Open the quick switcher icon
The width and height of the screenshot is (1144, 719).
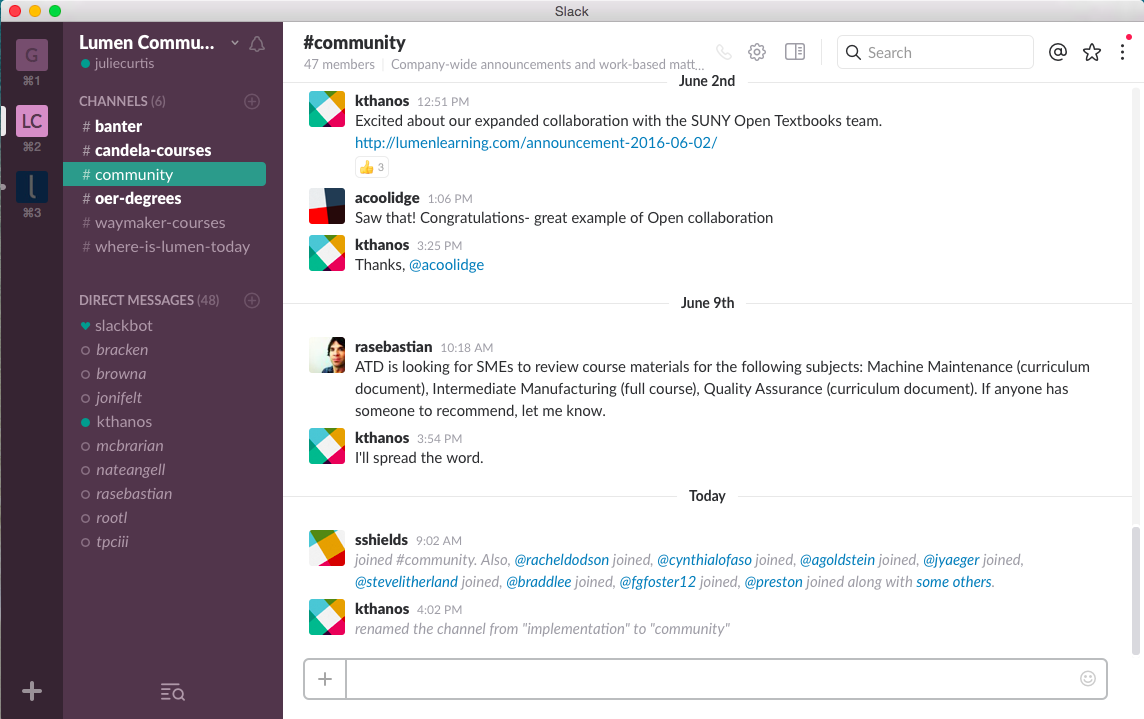pos(172,692)
